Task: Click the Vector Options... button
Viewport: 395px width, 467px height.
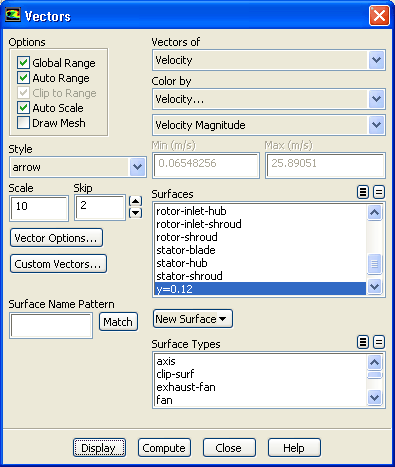Action: click(56, 238)
